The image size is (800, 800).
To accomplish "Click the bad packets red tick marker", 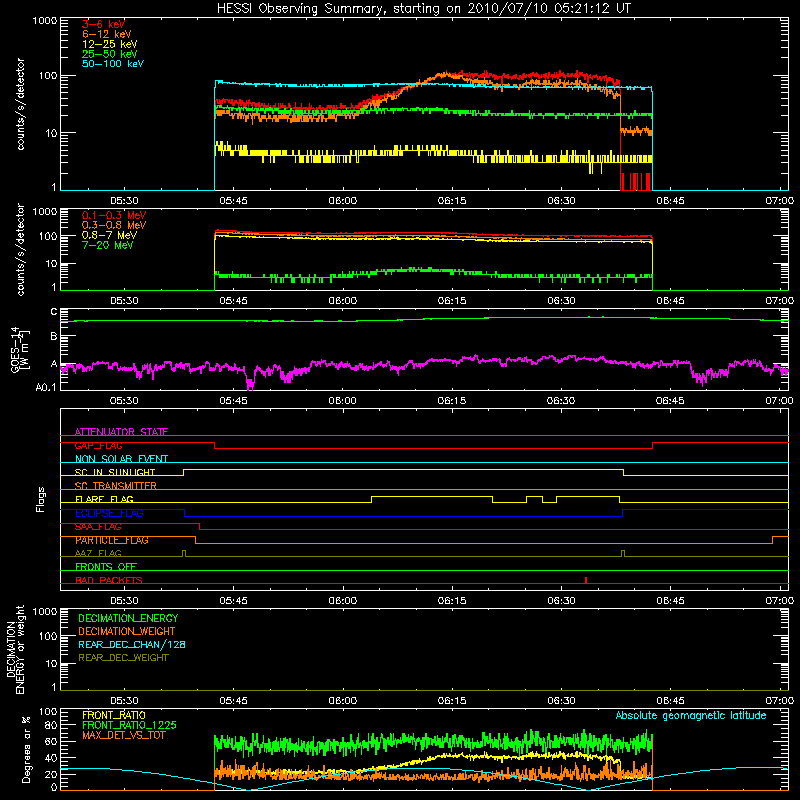I will tap(586, 580).
